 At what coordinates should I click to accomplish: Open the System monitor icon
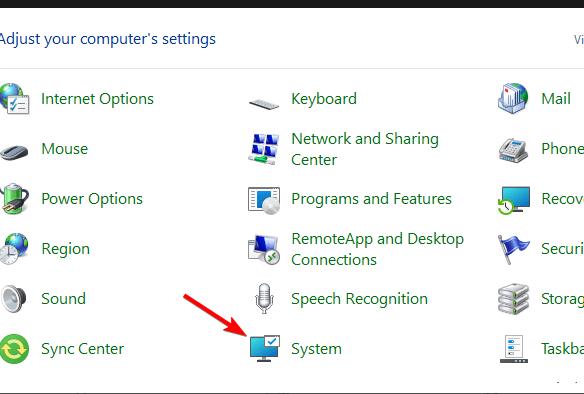pos(264,348)
